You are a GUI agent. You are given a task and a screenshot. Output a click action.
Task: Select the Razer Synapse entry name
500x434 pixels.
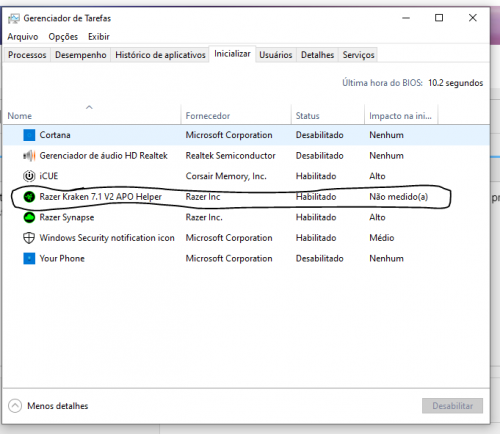click(x=67, y=217)
